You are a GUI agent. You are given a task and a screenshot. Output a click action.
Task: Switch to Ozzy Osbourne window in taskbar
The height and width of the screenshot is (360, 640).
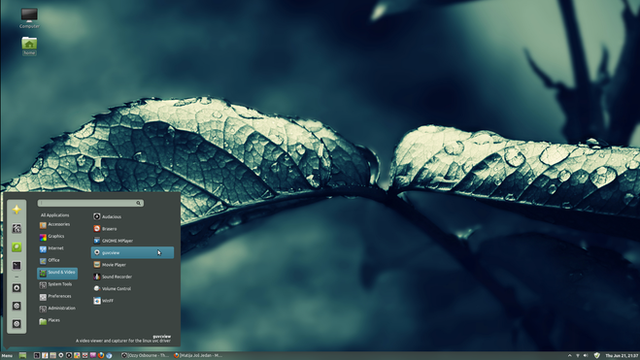click(x=145, y=356)
